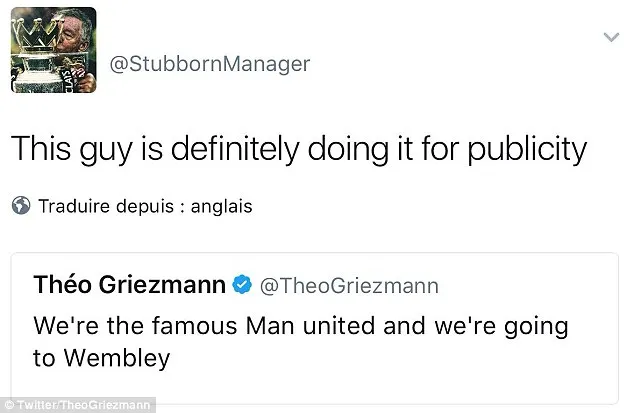Image resolution: width=634 pixels, height=413 pixels.
Task: Click the StubbornManager profile avatar
Action: tap(54, 51)
